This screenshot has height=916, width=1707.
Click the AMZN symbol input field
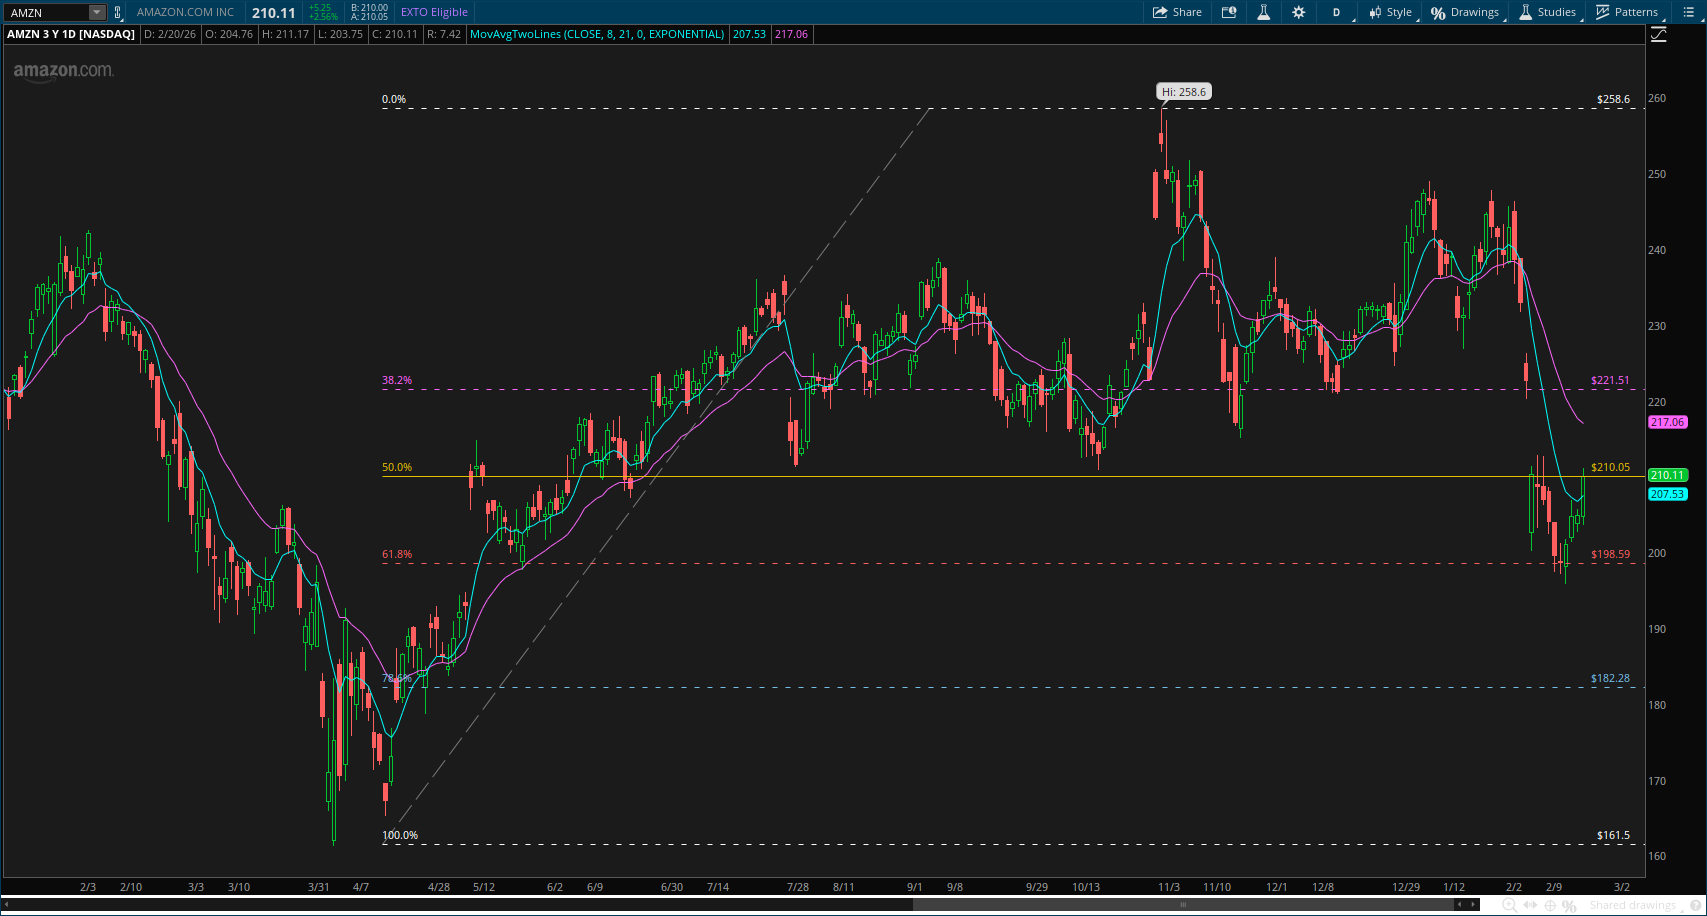pyautogui.click(x=47, y=13)
